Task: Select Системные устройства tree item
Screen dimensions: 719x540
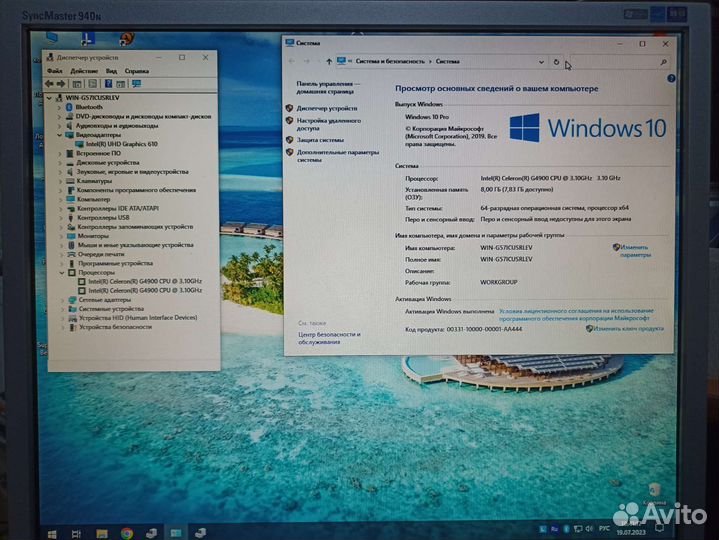Action: coord(111,309)
